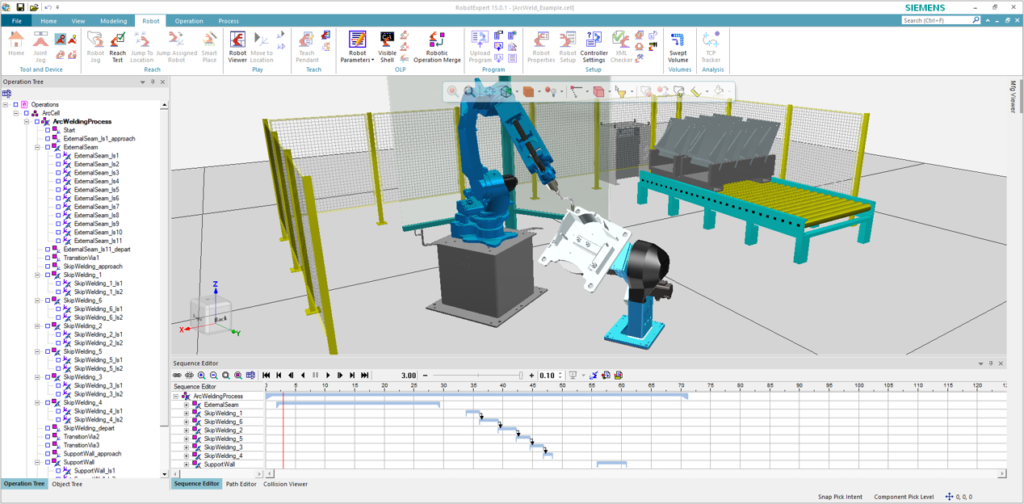Open the Mfg Viewer side panel

tap(1014, 99)
